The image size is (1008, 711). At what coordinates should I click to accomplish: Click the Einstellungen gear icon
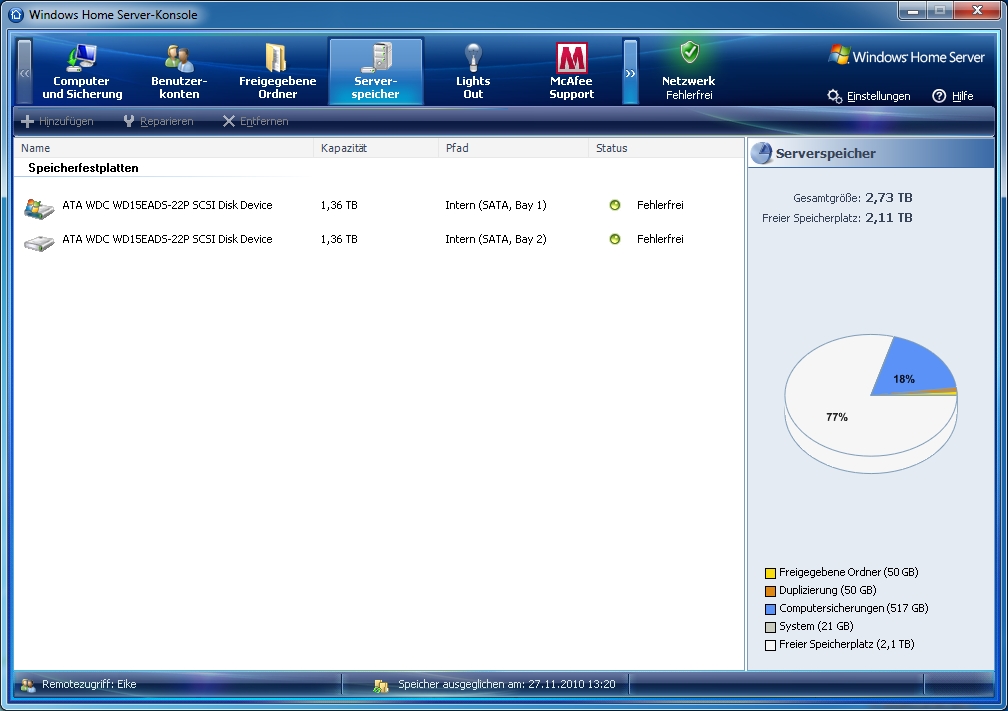834,96
